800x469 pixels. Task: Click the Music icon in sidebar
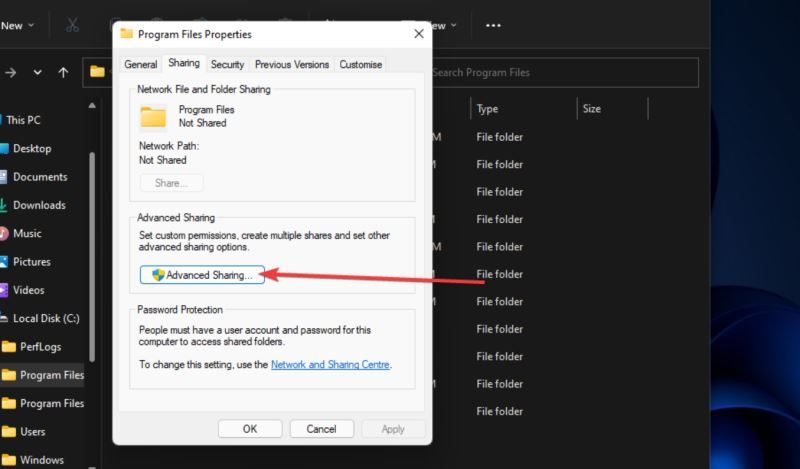pos(4,233)
